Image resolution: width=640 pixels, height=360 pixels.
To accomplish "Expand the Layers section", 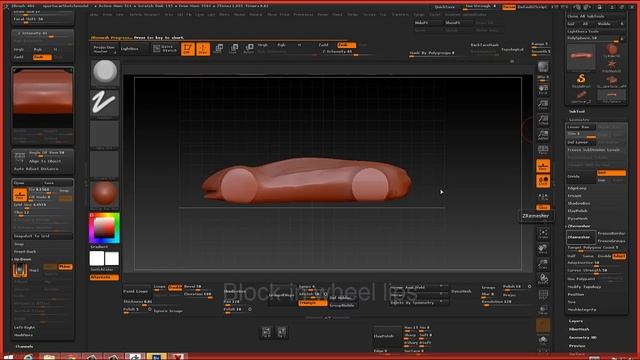I will pos(576,321).
